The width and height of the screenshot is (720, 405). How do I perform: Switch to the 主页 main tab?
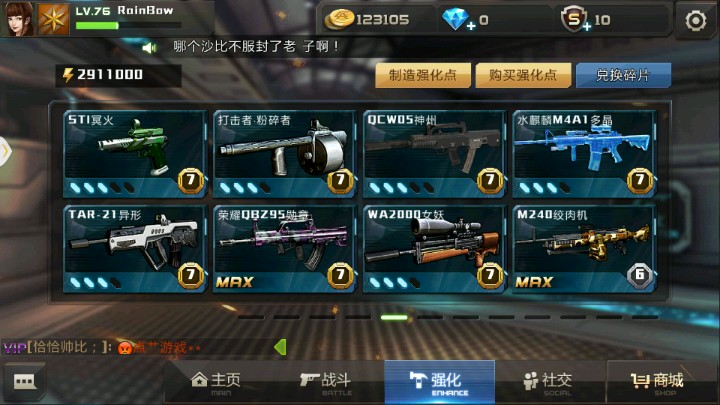(215, 382)
